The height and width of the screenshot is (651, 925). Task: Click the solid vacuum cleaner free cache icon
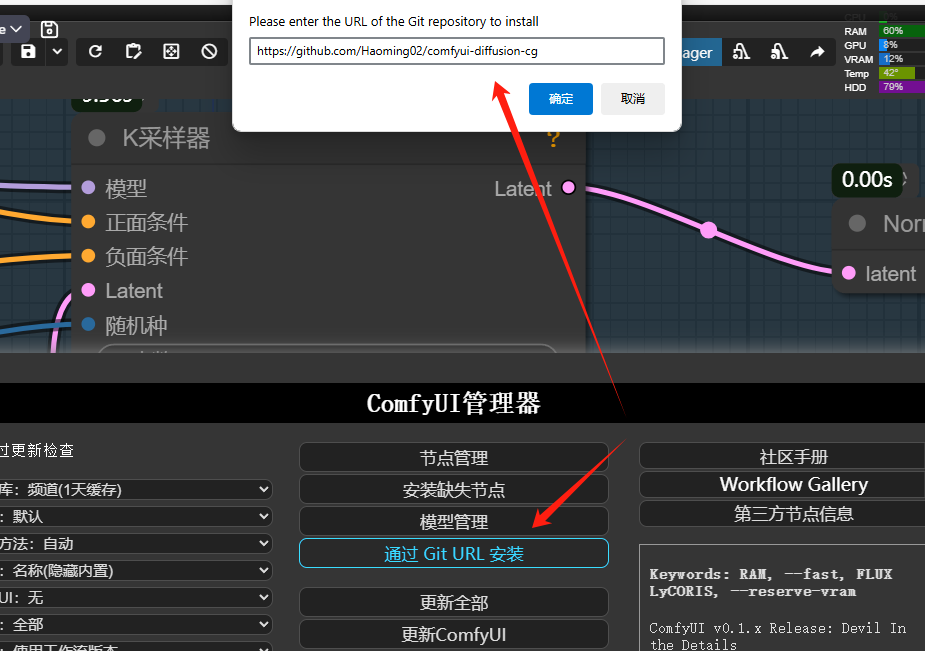pos(779,52)
